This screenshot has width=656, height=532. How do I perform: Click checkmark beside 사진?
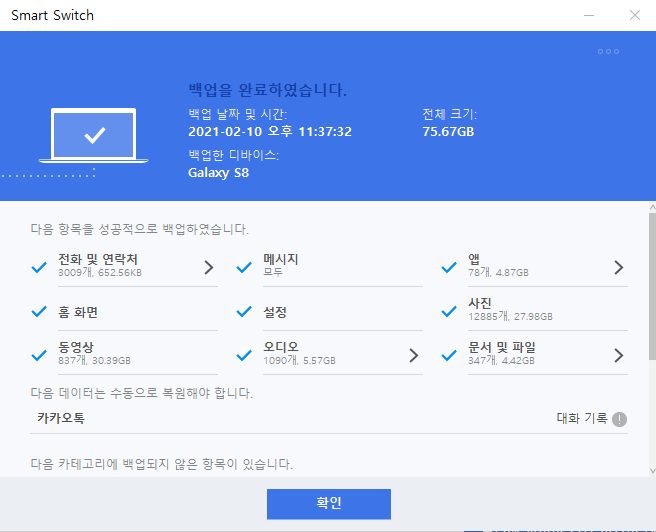click(x=449, y=312)
